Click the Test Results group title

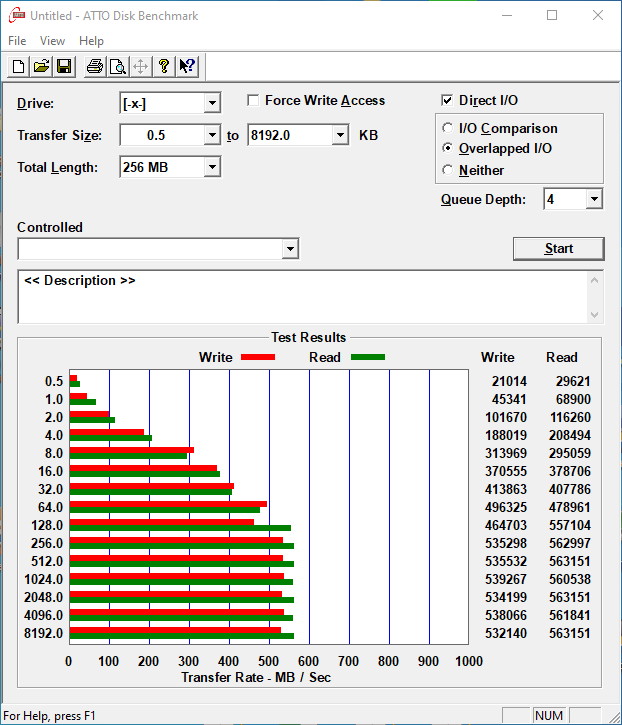(308, 338)
